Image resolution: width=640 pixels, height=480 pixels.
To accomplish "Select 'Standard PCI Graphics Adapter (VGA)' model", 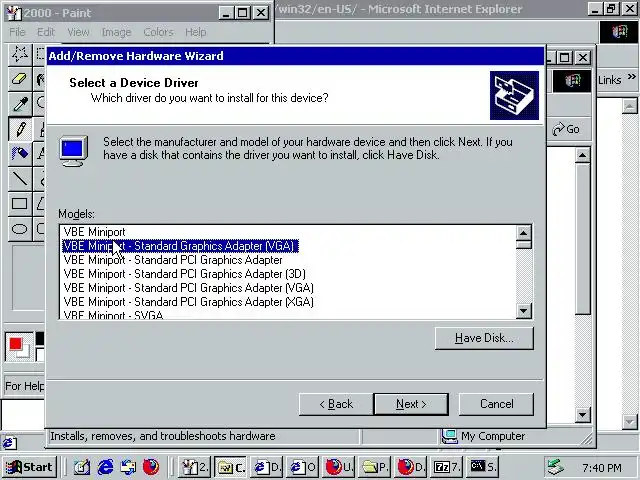I will pos(189,288).
